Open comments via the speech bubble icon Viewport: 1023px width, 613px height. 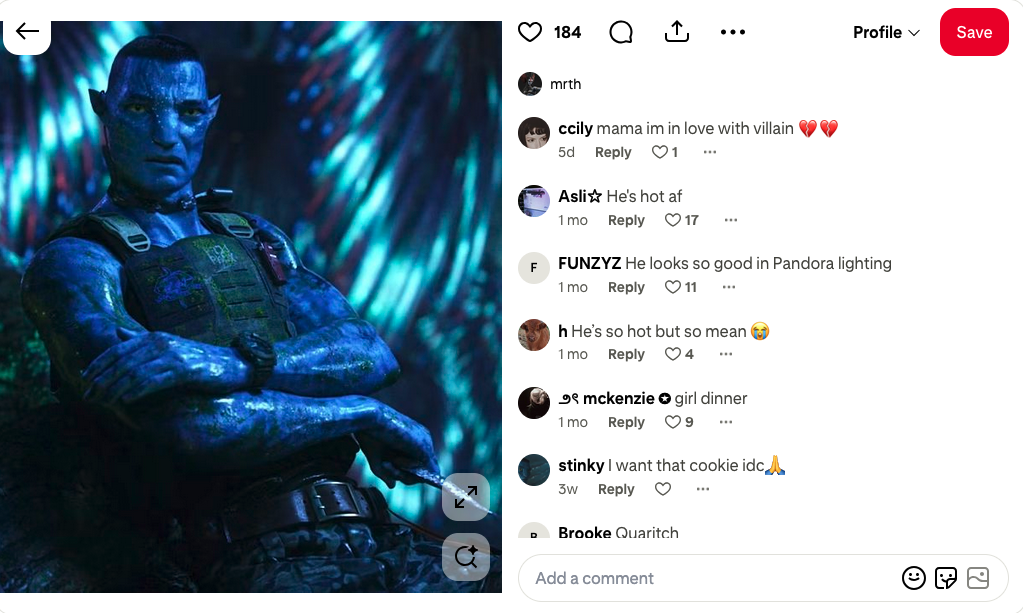(x=621, y=32)
